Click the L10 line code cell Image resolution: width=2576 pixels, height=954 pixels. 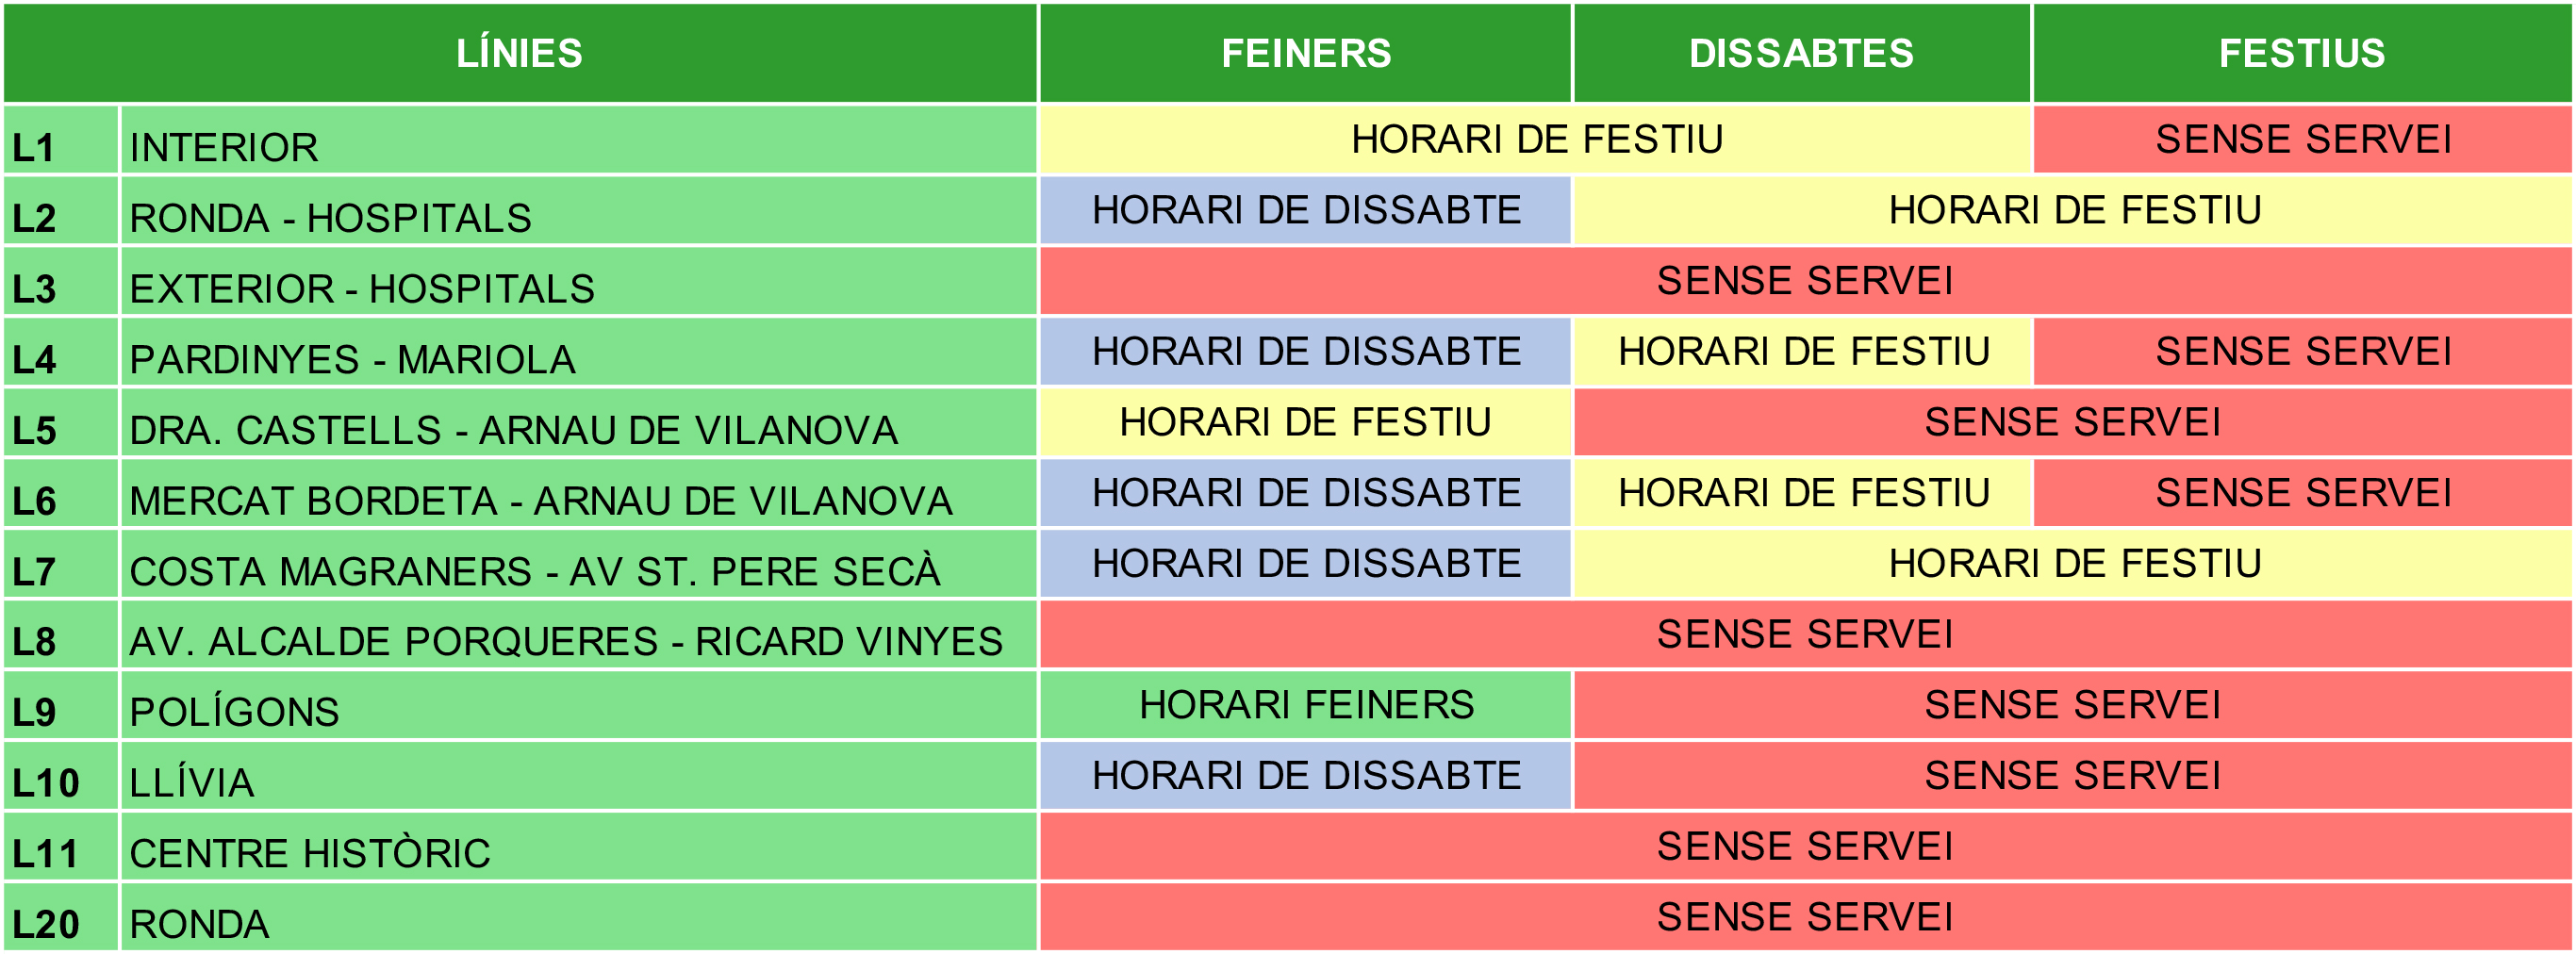[60, 777]
